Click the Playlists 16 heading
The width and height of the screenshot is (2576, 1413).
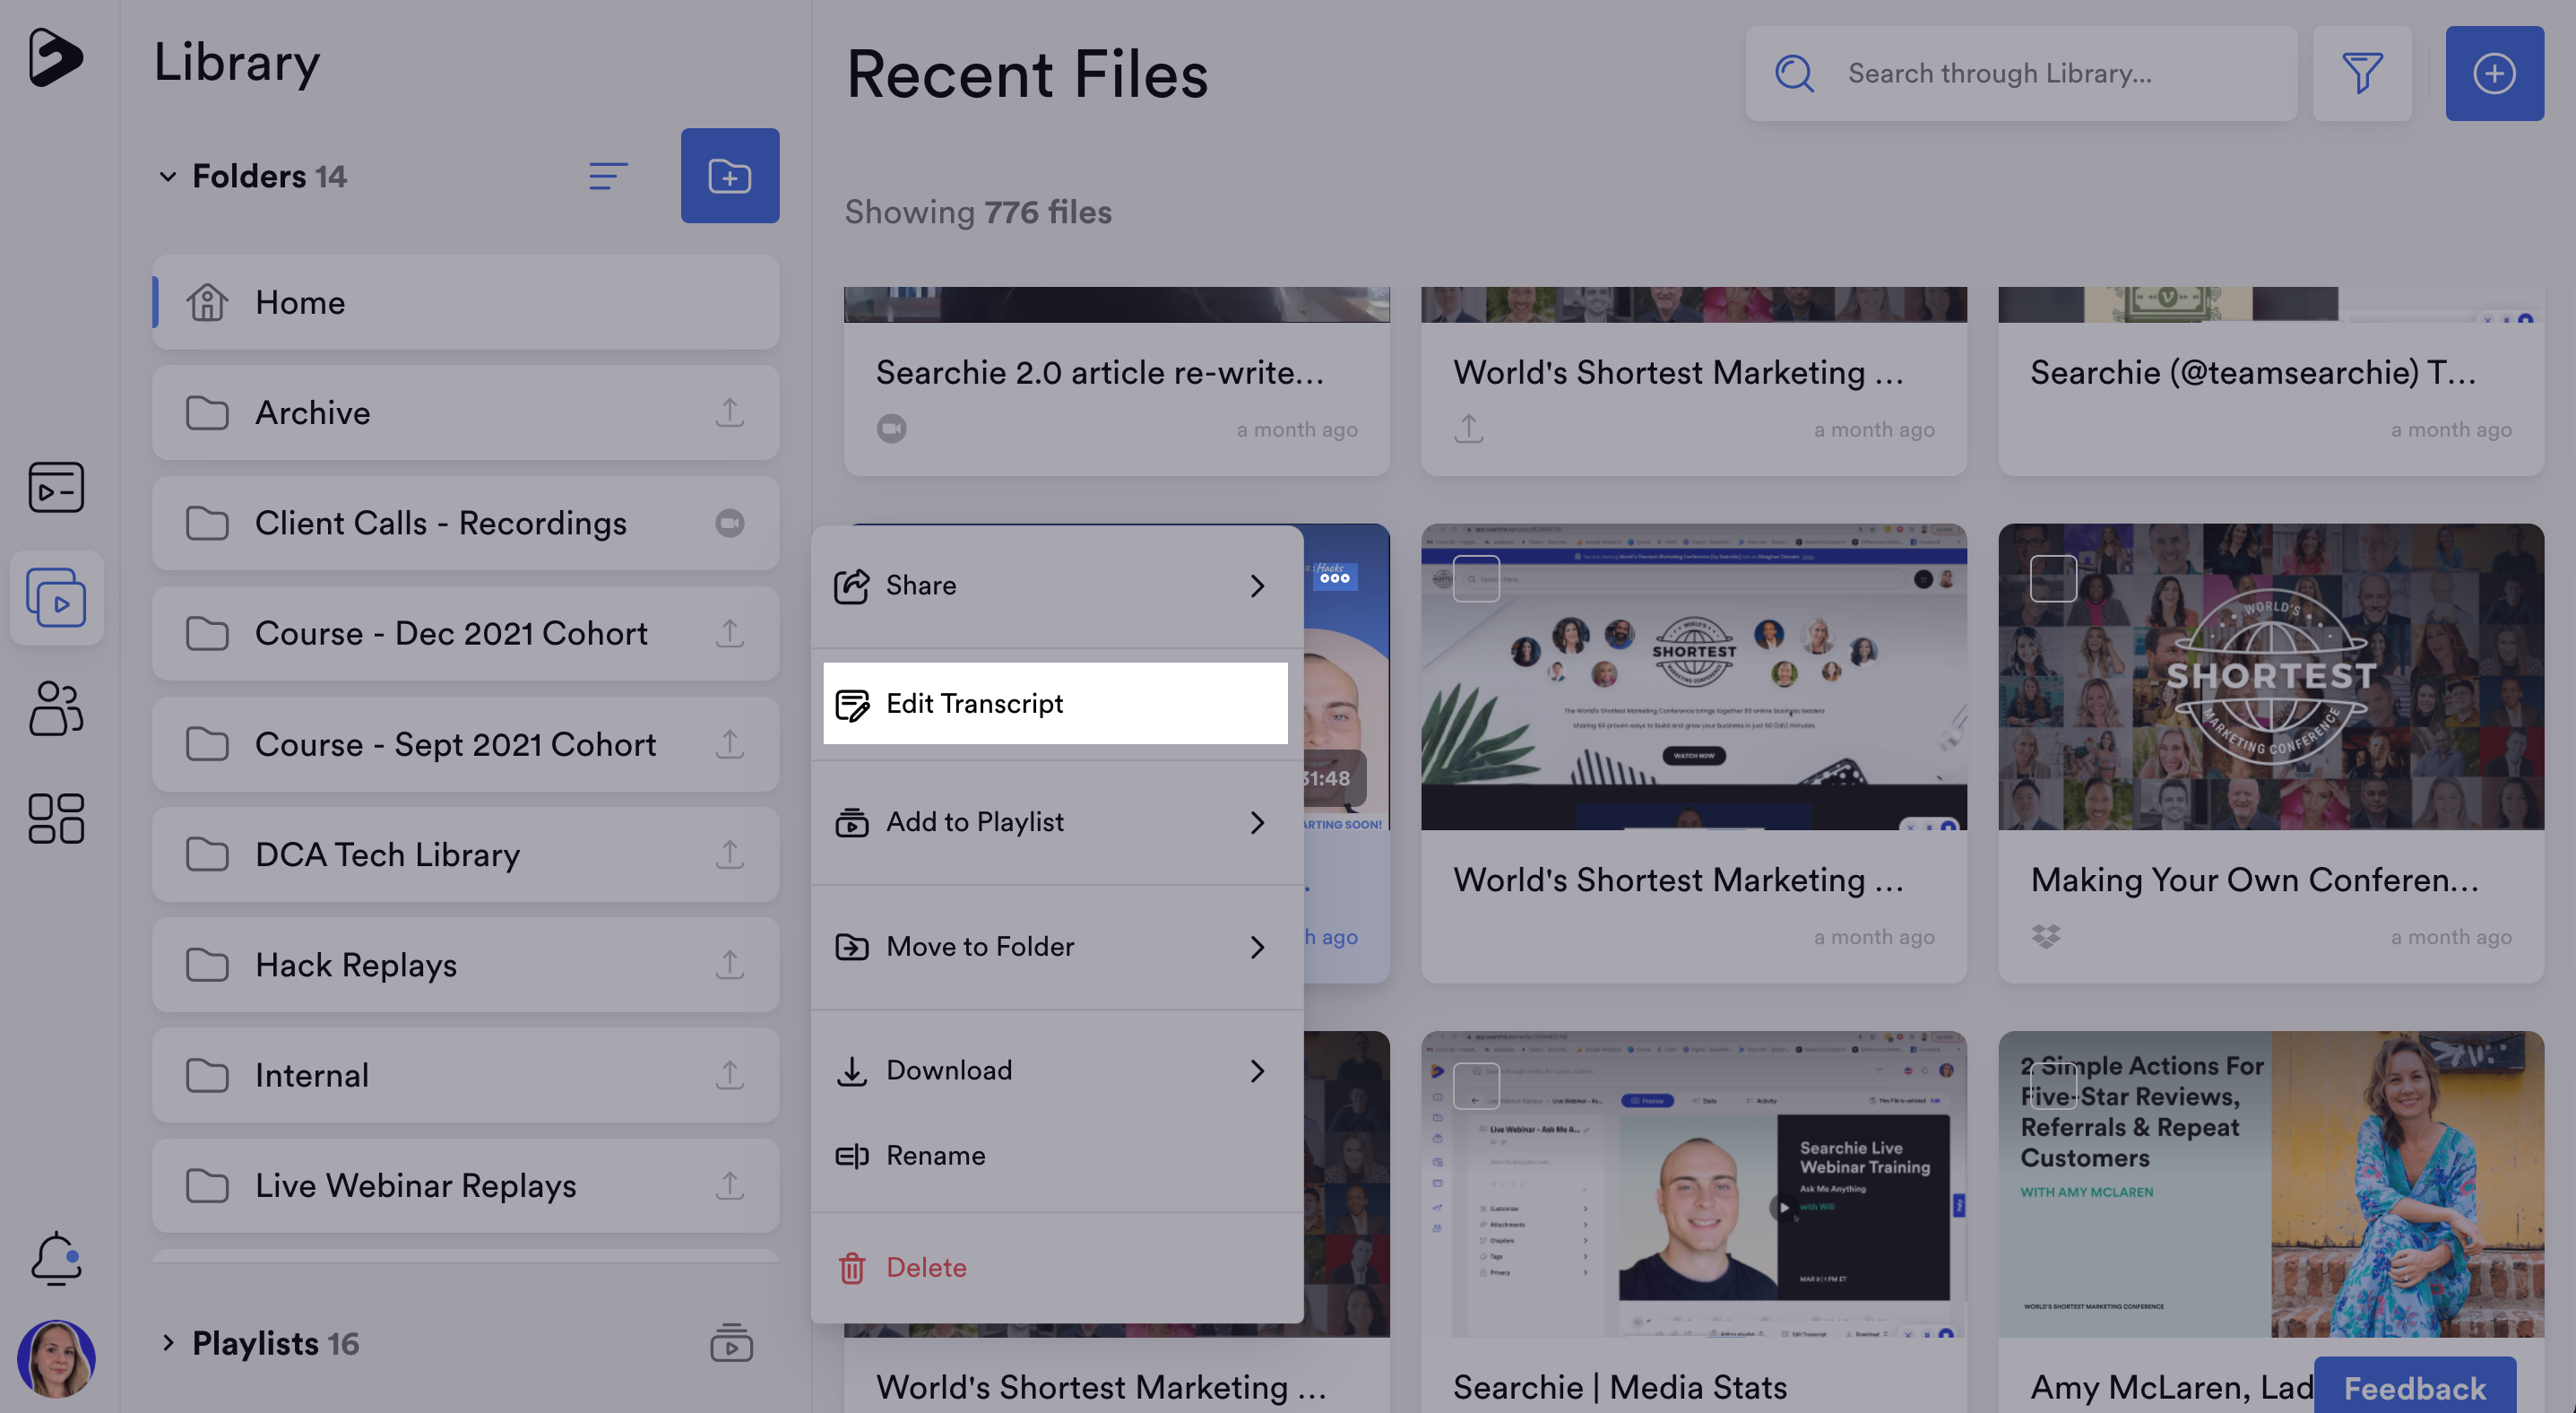275,1343
